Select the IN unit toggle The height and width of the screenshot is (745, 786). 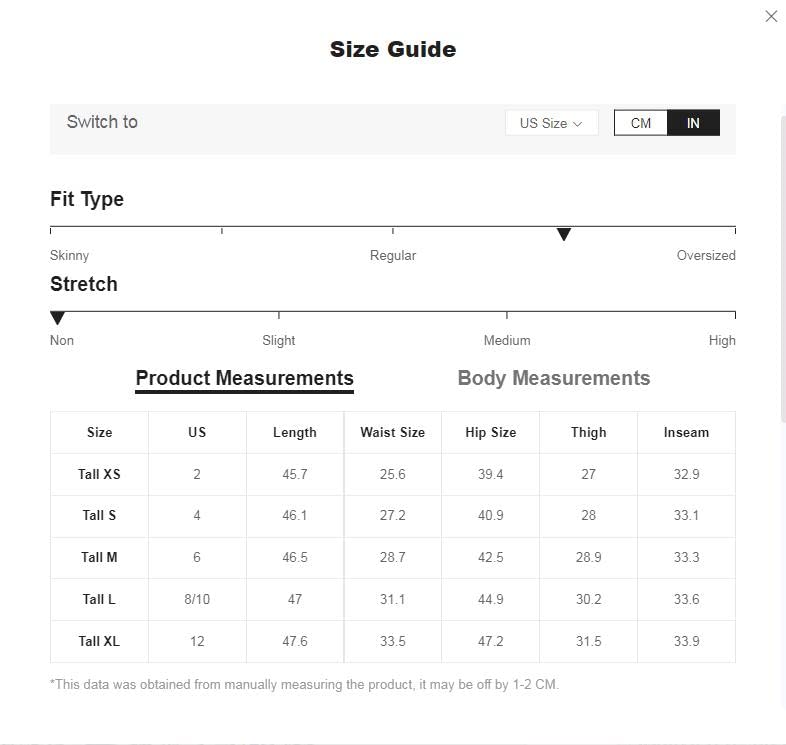pos(693,123)
